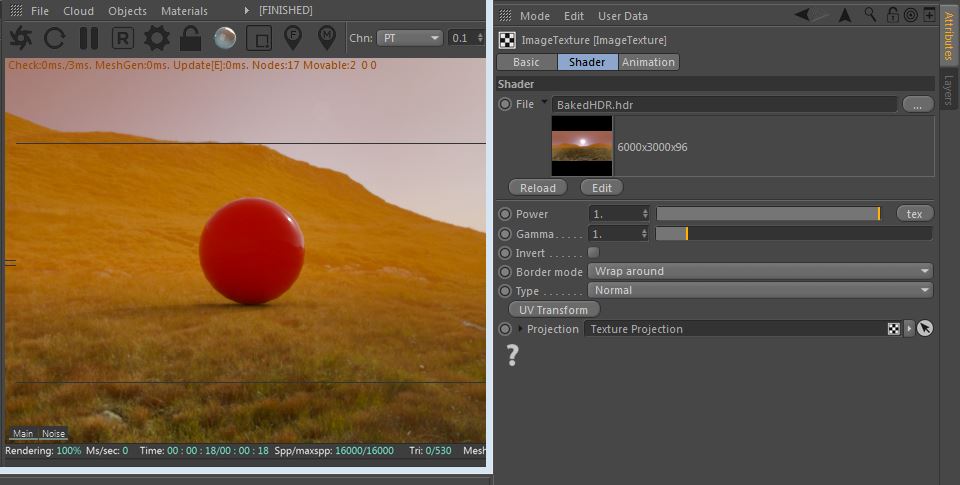
Task: Toggle the Border mode animation dot
Action: coord(504,272)
